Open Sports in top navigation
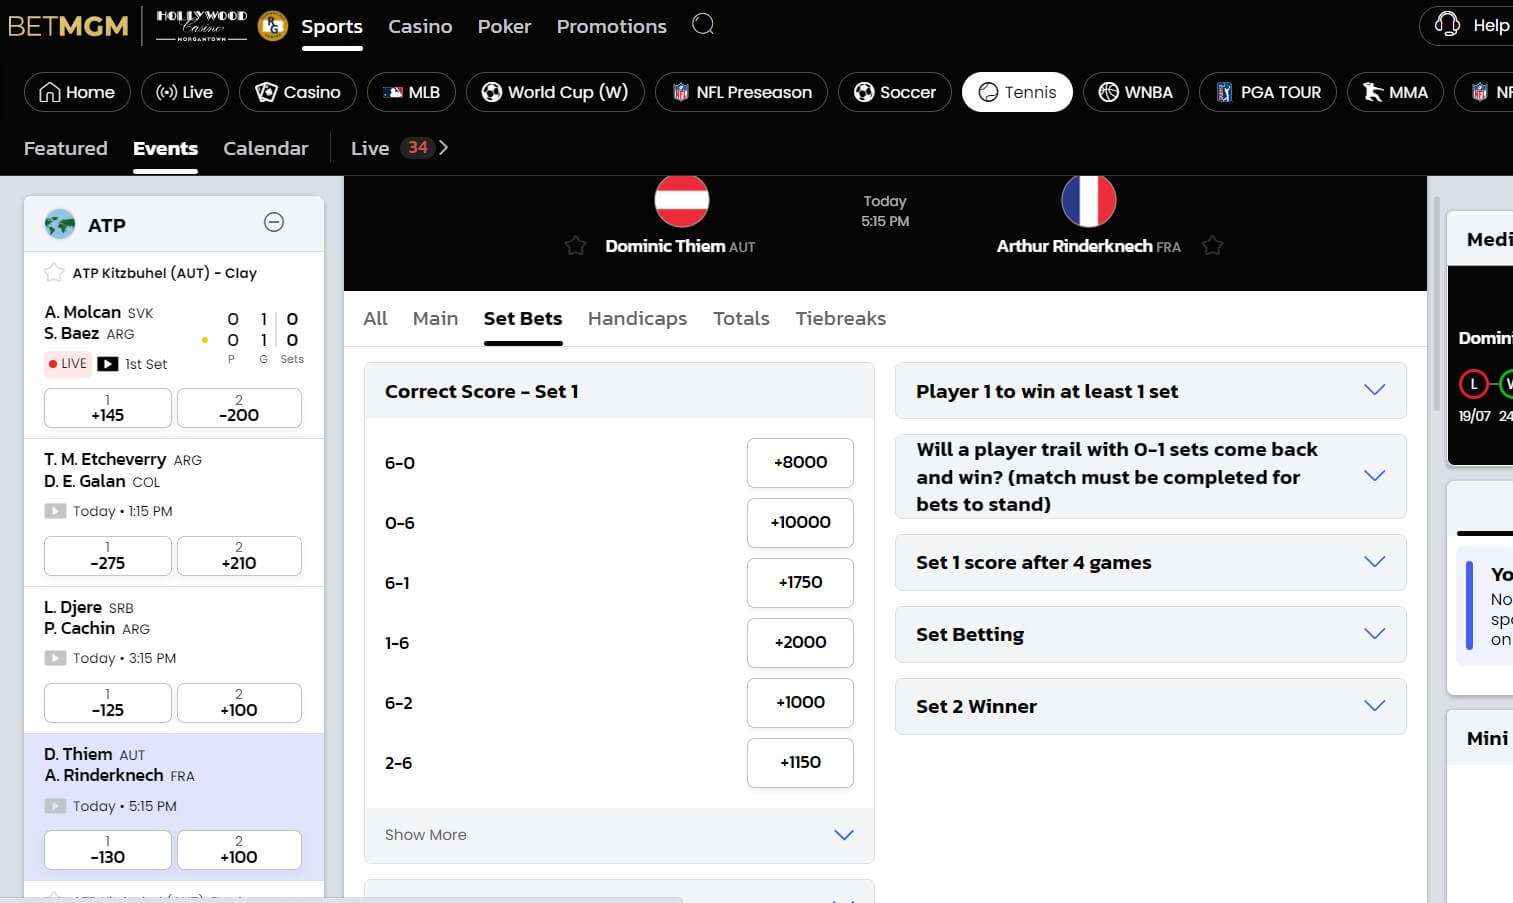This screenshot has height=903, width=1513. 332,27
